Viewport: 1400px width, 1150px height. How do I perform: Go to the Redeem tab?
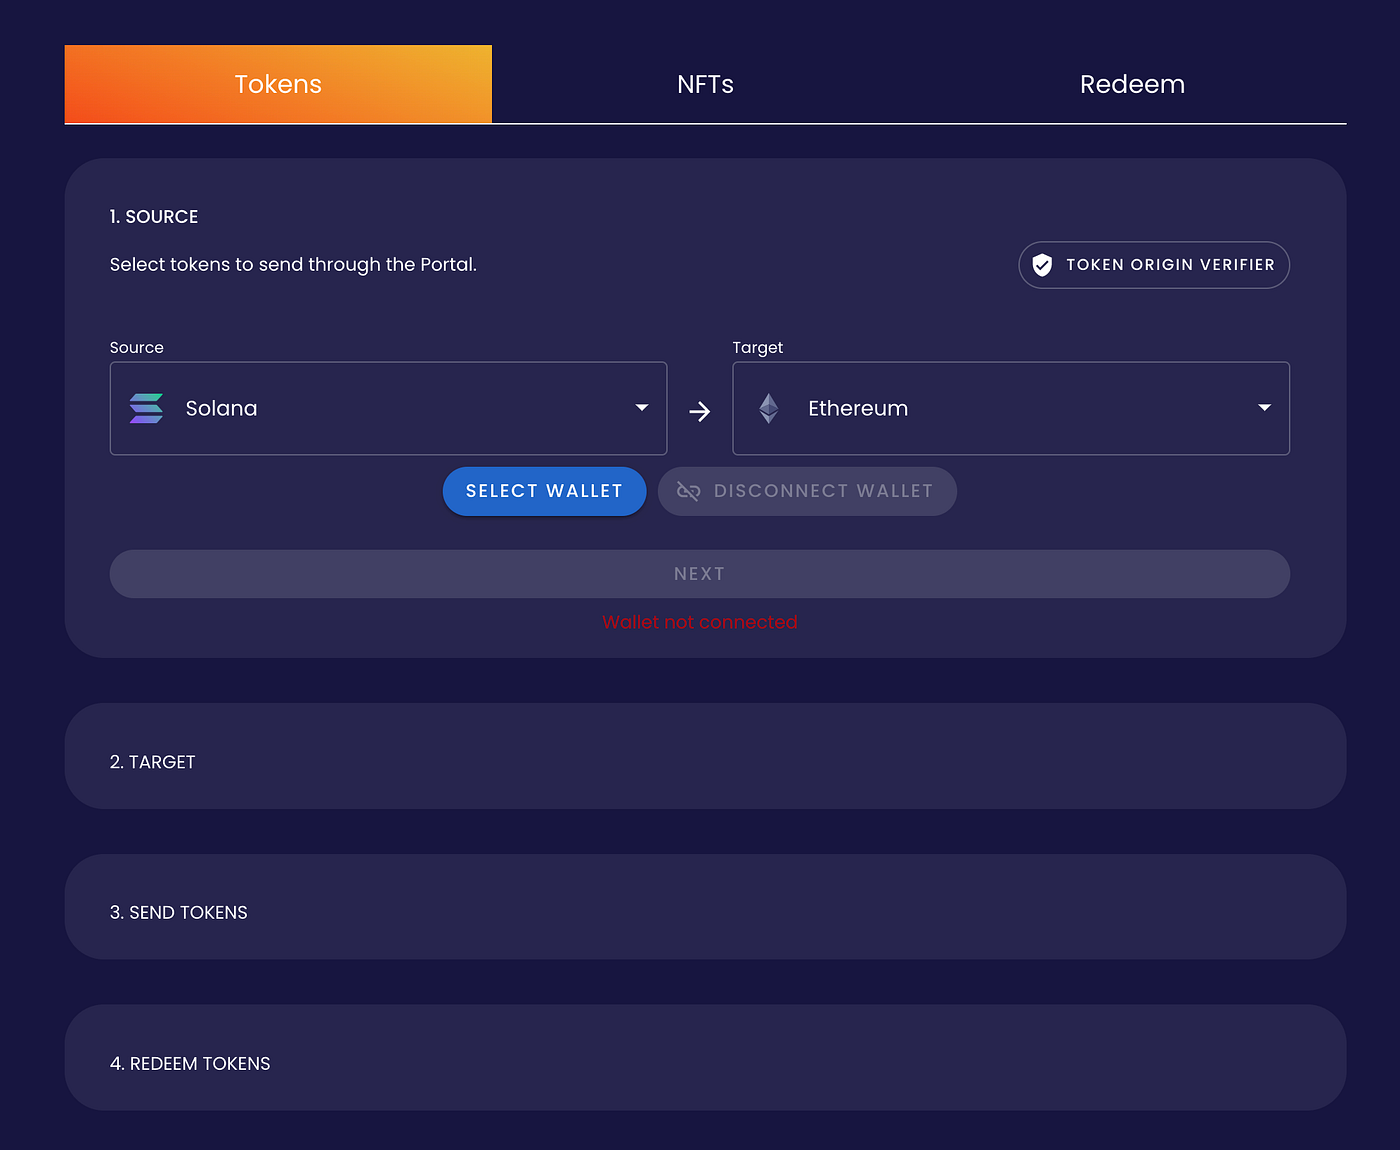tap(1132, 84)
